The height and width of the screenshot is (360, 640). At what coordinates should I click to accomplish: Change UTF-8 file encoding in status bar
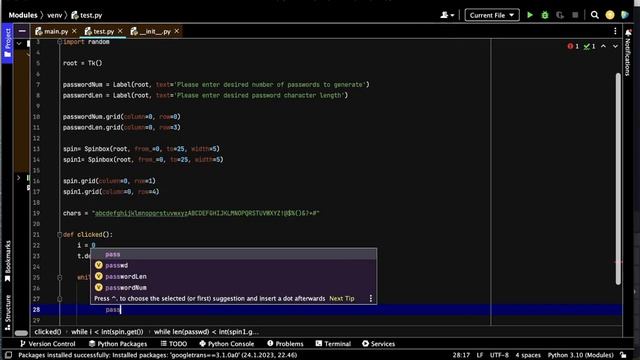pos(499,355)
